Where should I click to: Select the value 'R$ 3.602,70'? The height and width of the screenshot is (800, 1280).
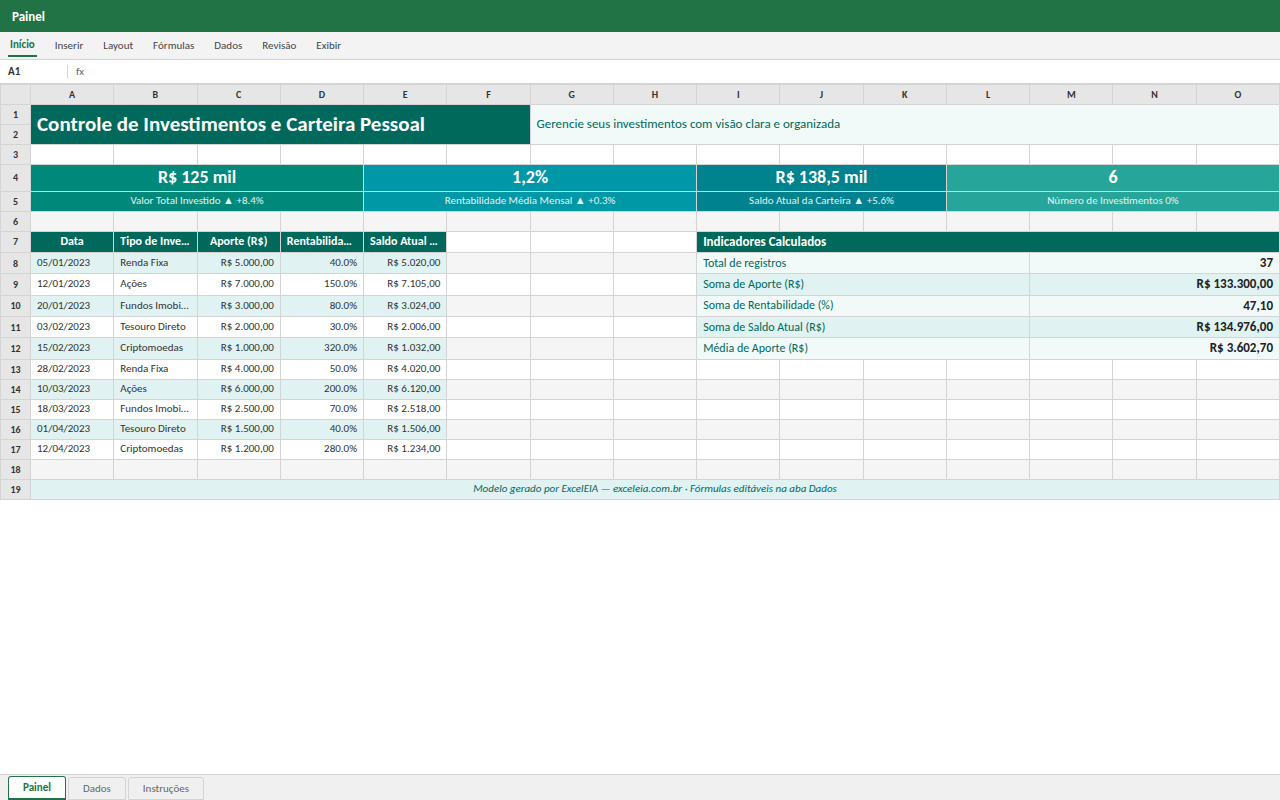click(x=1155, y=348)
